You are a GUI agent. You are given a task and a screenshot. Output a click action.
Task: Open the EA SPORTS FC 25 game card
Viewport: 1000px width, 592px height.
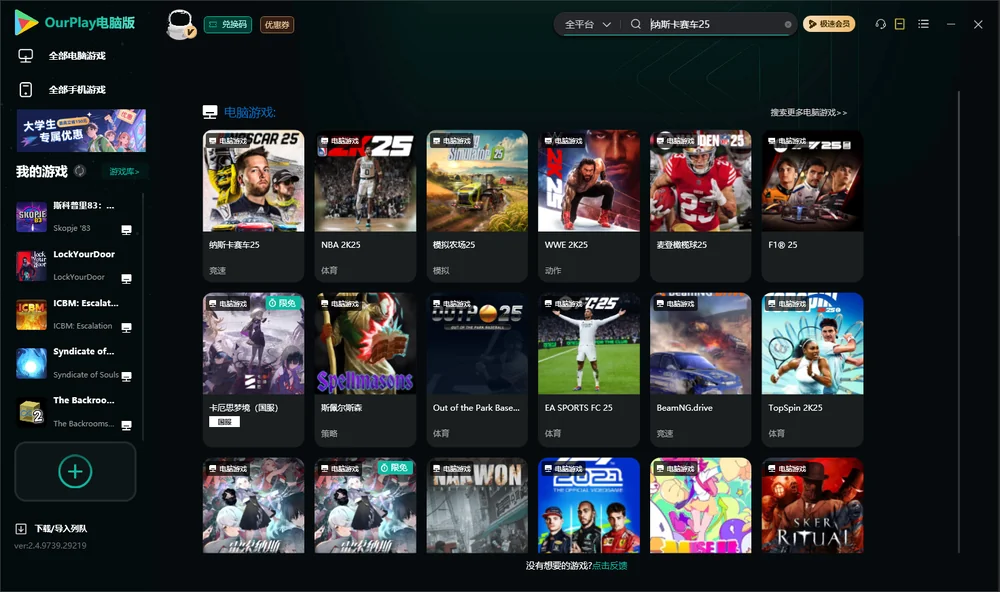coord(589,369)
